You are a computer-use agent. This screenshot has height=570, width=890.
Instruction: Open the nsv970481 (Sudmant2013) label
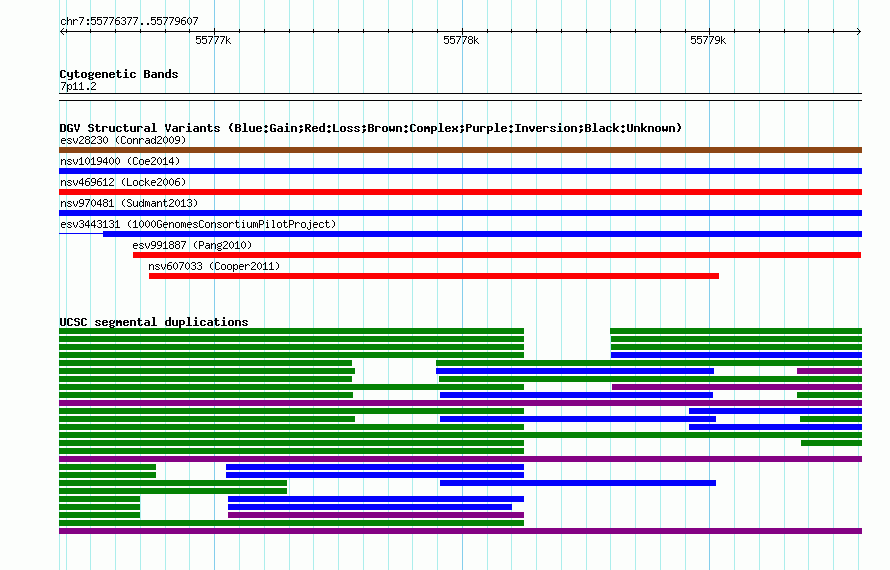[x=129, y=203]
